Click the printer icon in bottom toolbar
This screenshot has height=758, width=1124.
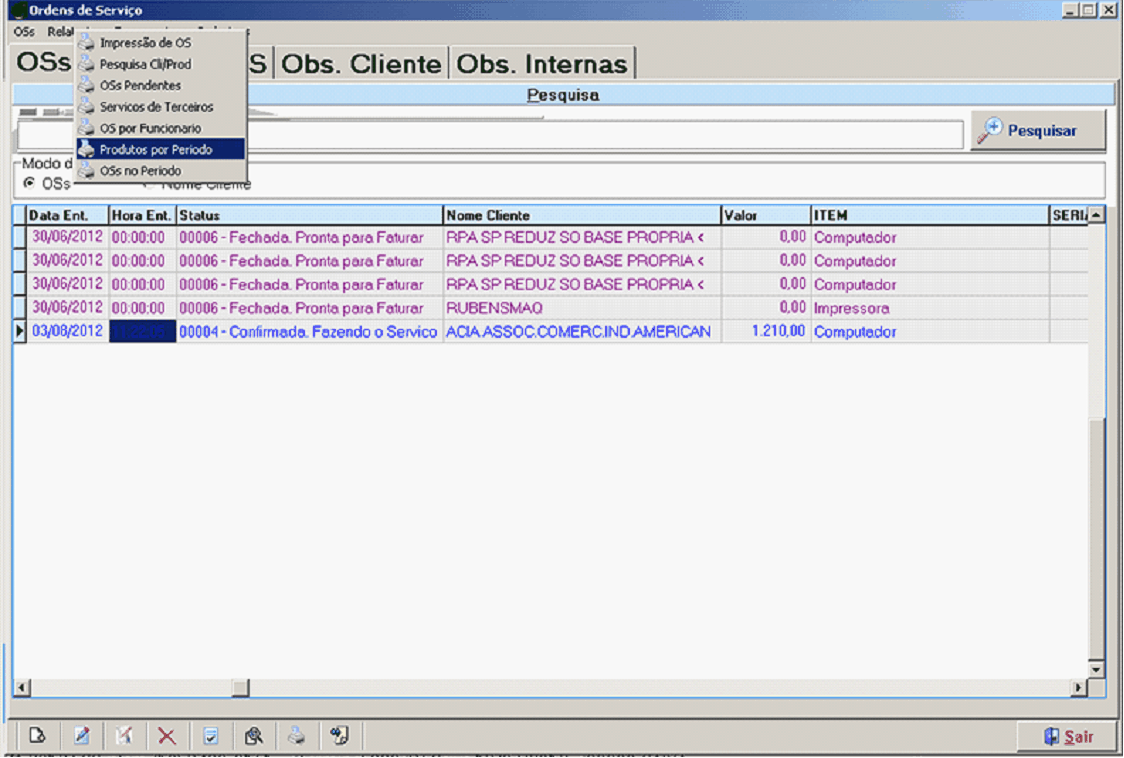pyautogui.click(x=297, y=736)
